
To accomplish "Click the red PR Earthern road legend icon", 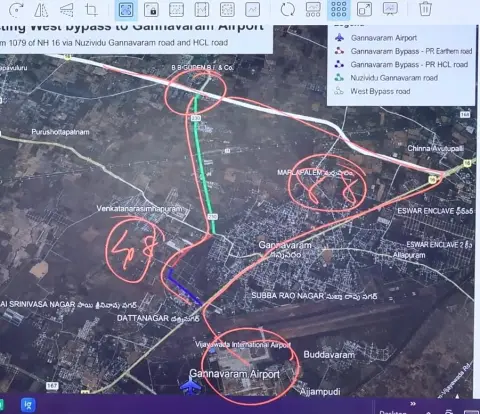I will pyautogui.click(x=339, y=51).
